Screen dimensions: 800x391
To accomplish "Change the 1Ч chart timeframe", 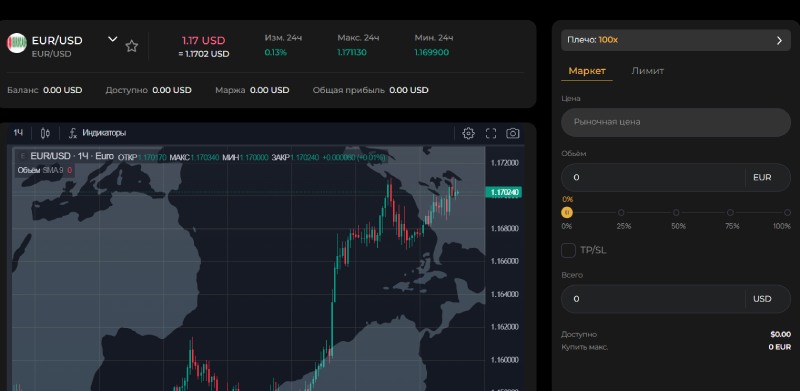I will [x=18, y=133].
